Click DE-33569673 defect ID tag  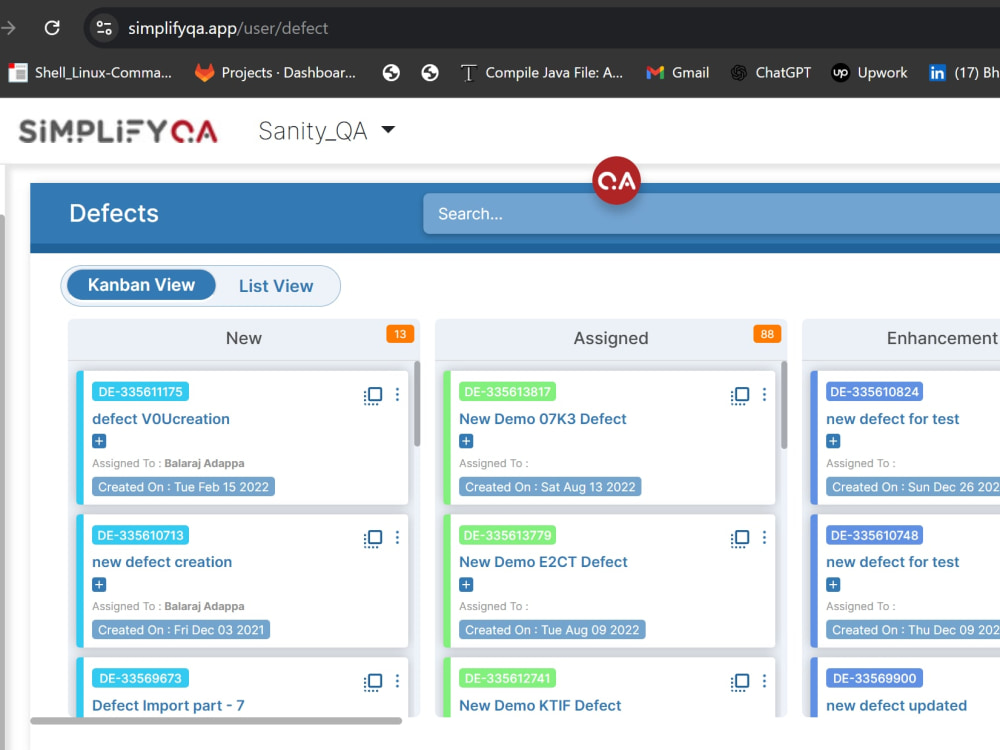140,678
